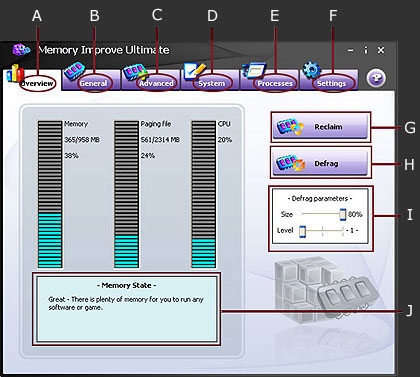Click the bar chart icon on Overview tab
Viewport: 420px width, 377px height.
point(15,73)
